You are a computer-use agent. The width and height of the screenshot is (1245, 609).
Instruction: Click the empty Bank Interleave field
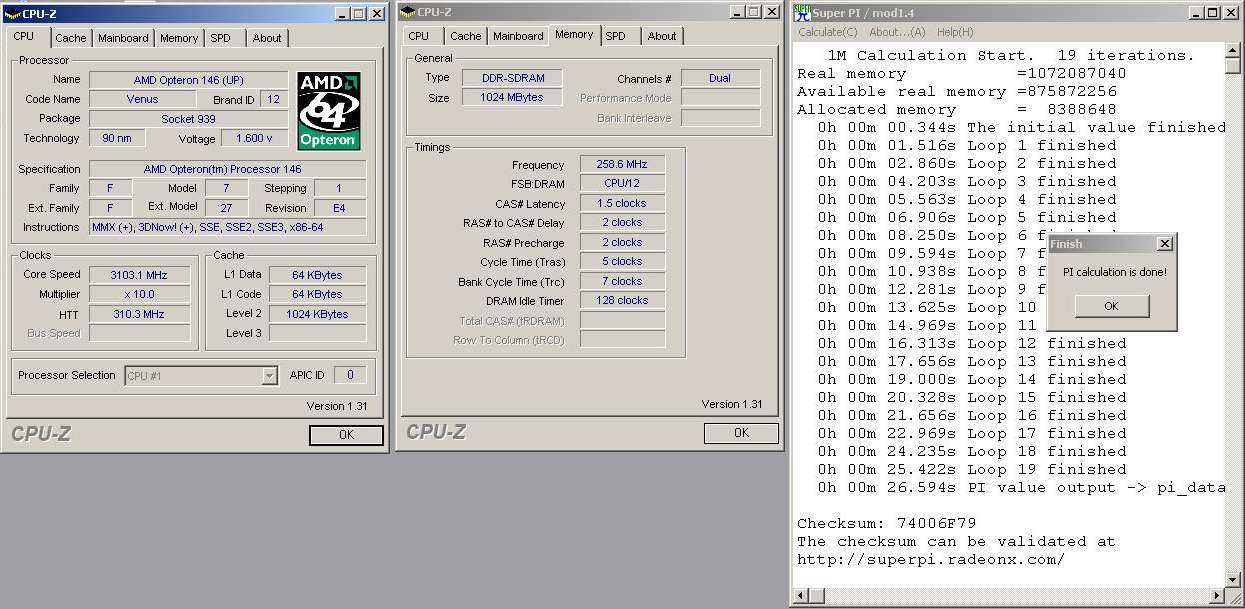click(720, 118)
